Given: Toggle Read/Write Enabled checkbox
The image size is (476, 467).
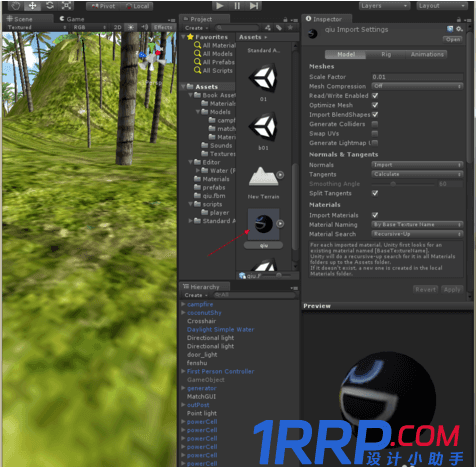Looking at the screenshot, I should (375, 96).
